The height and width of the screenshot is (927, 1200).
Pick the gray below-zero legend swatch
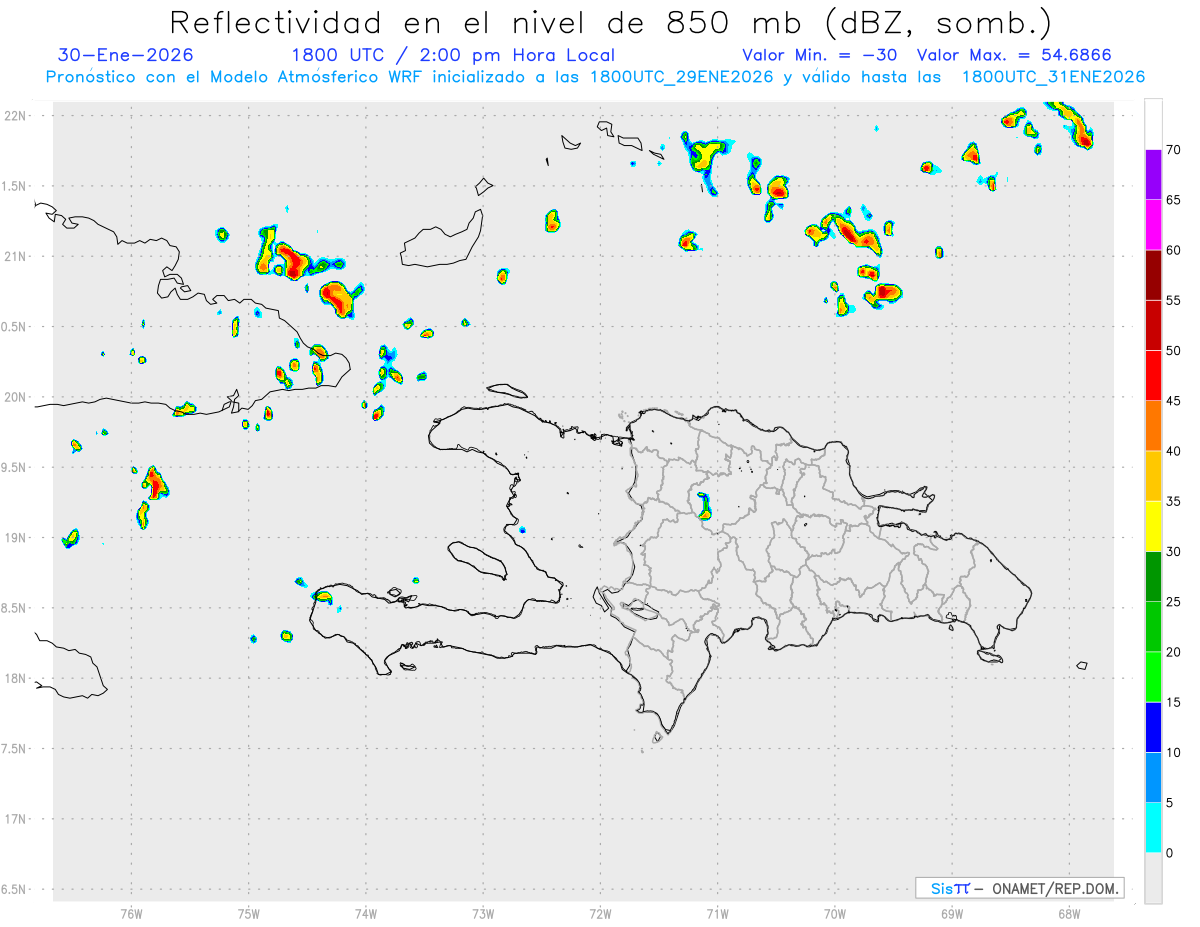[1153, 878]
